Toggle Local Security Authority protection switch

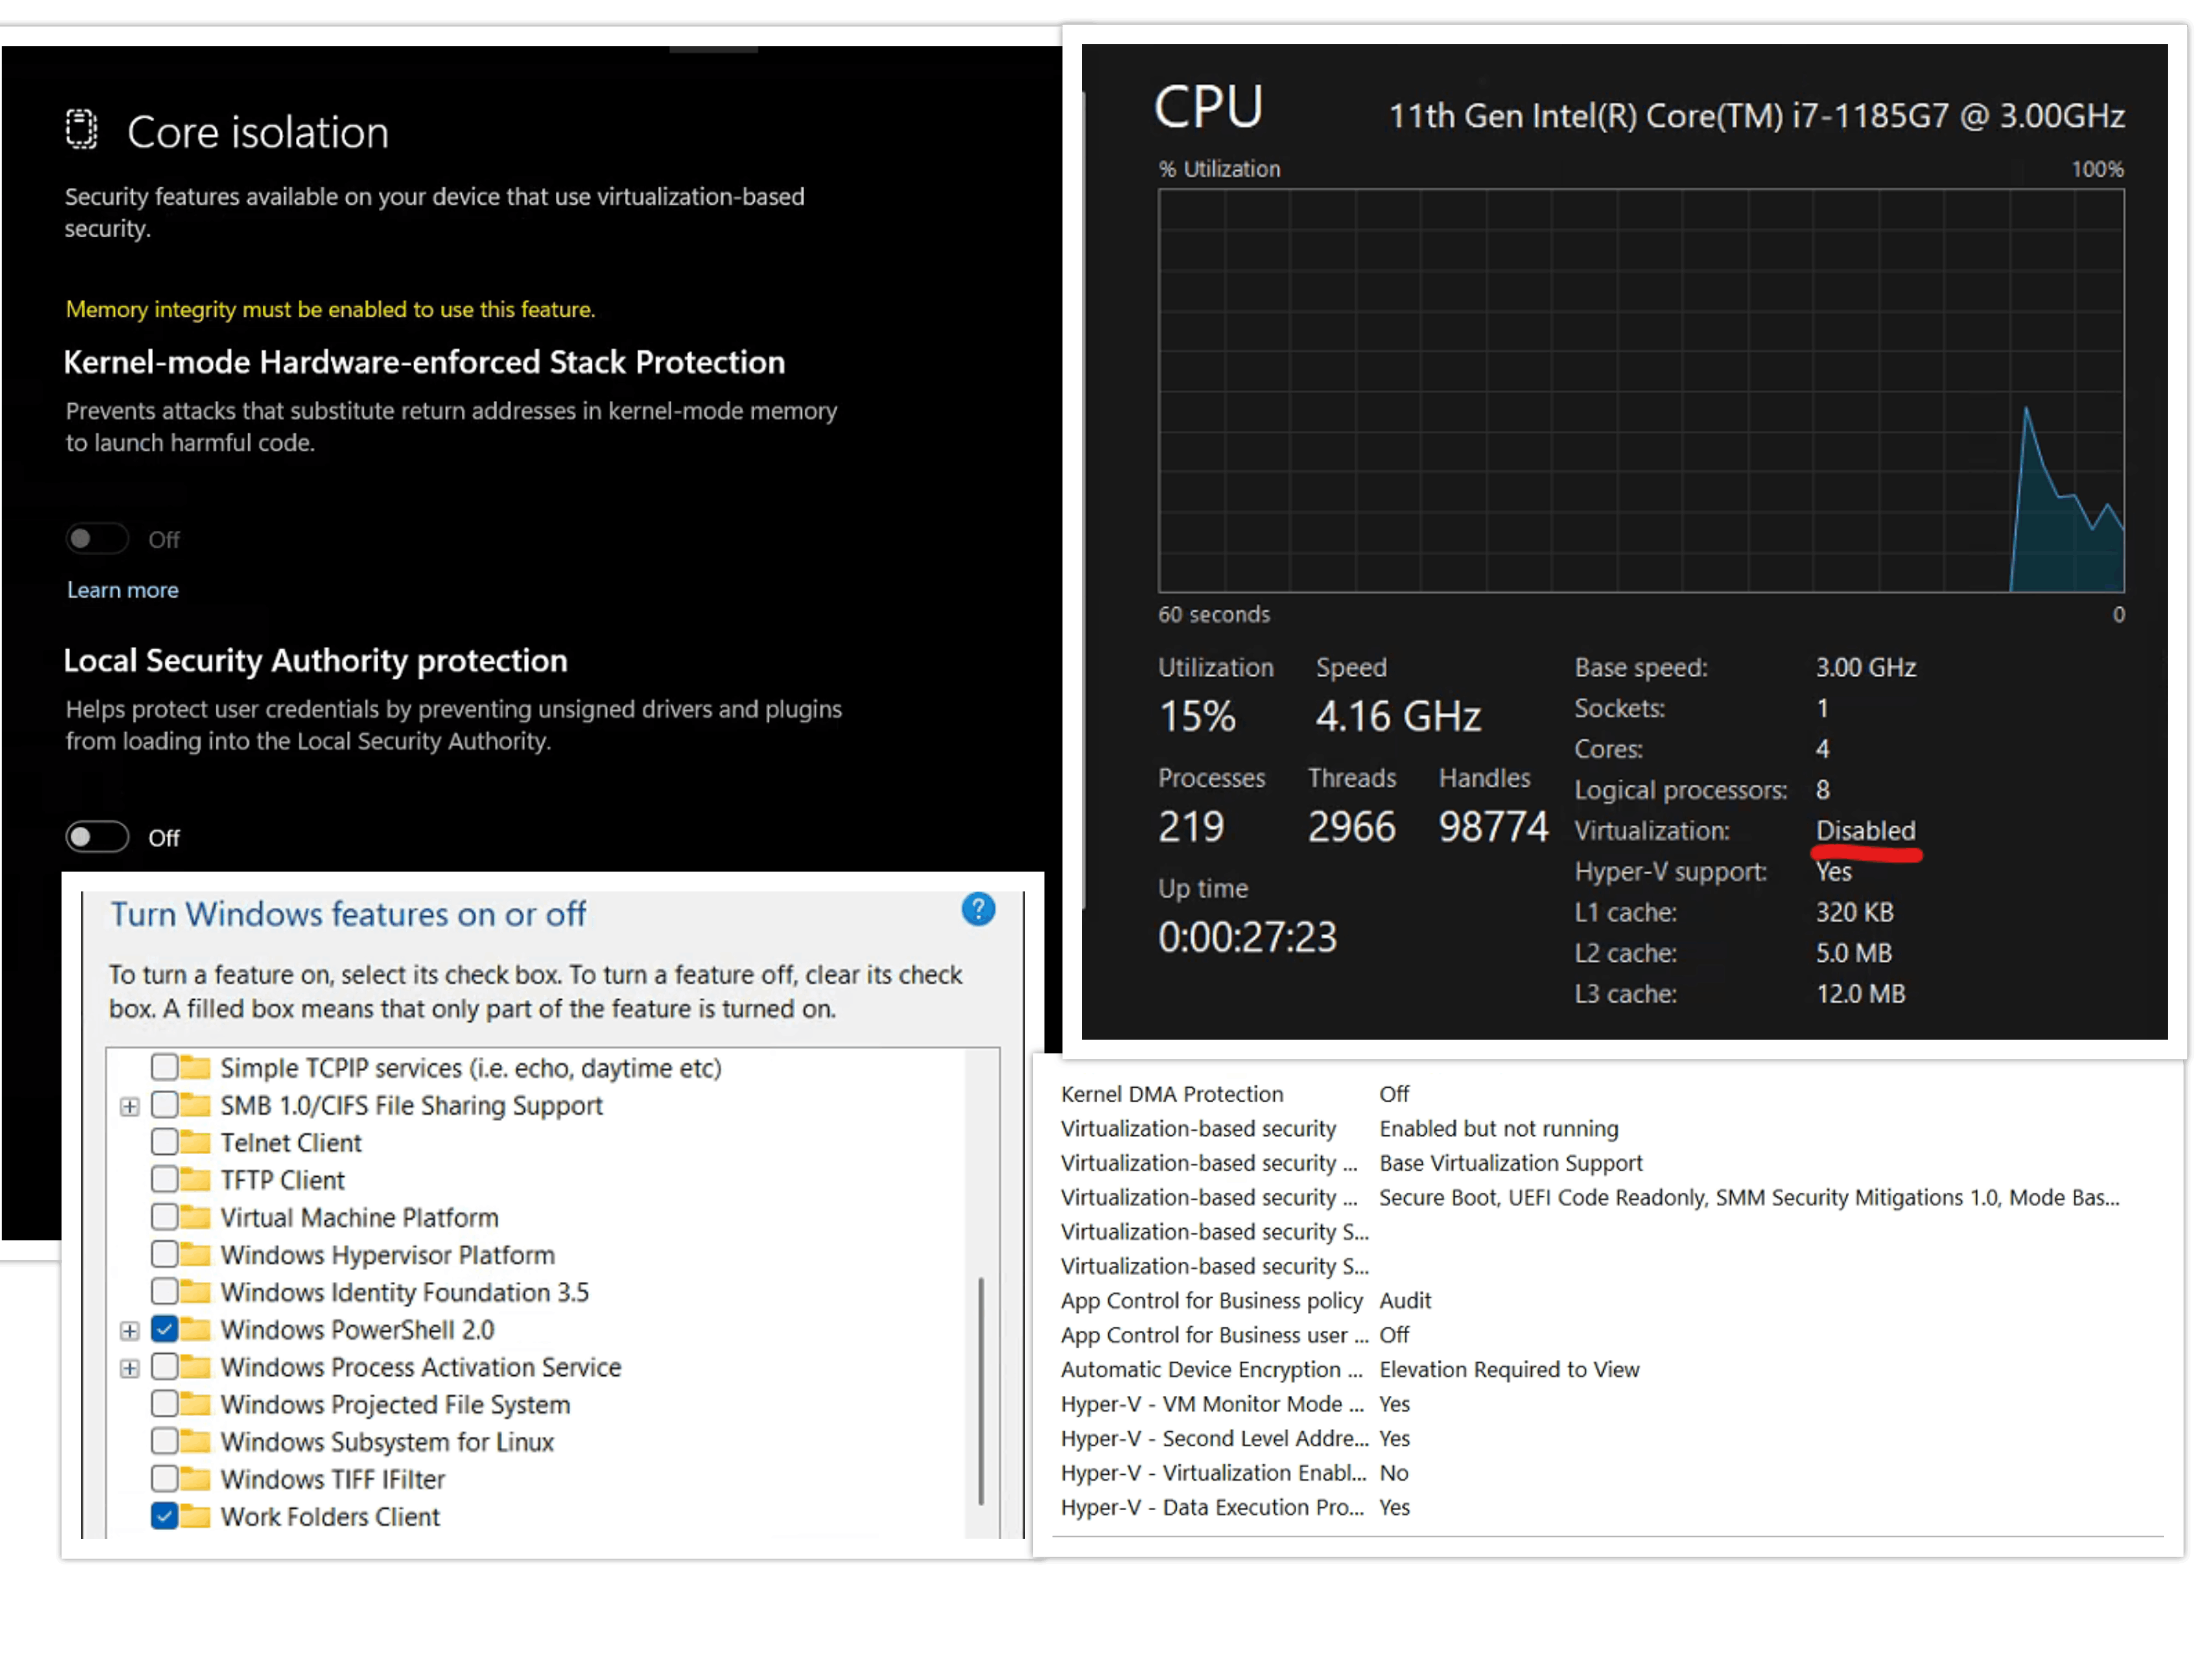click(x=97, y=837)
